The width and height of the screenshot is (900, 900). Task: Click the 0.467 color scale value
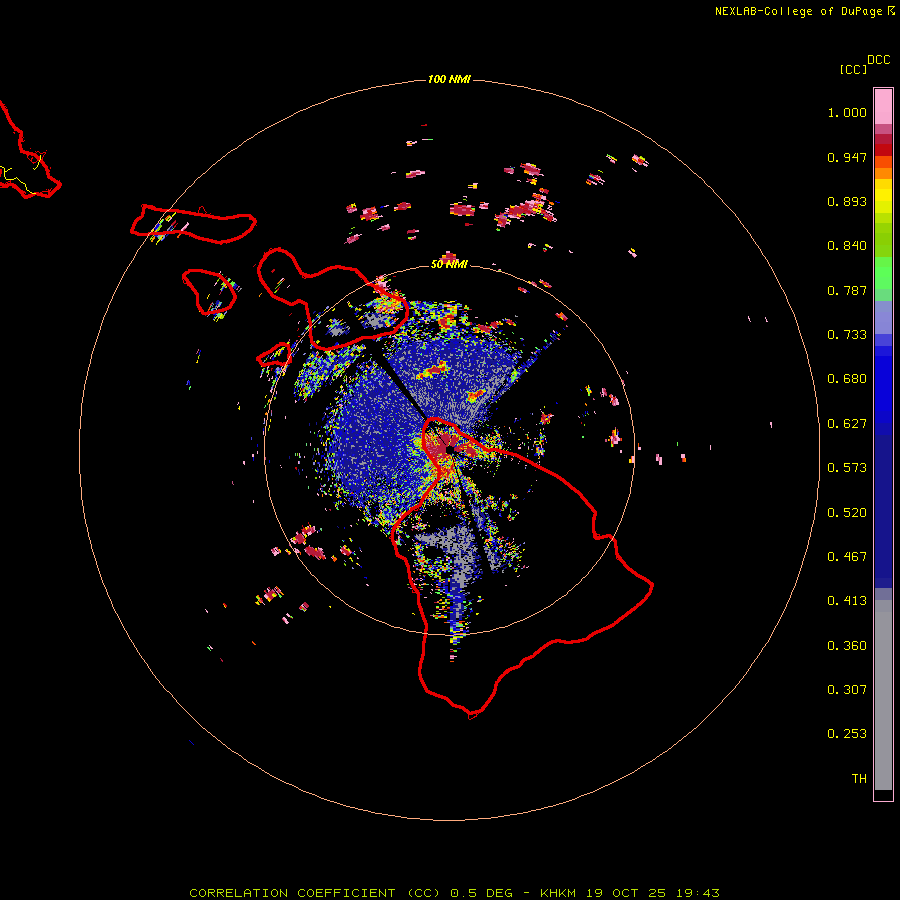click(847, 557)
